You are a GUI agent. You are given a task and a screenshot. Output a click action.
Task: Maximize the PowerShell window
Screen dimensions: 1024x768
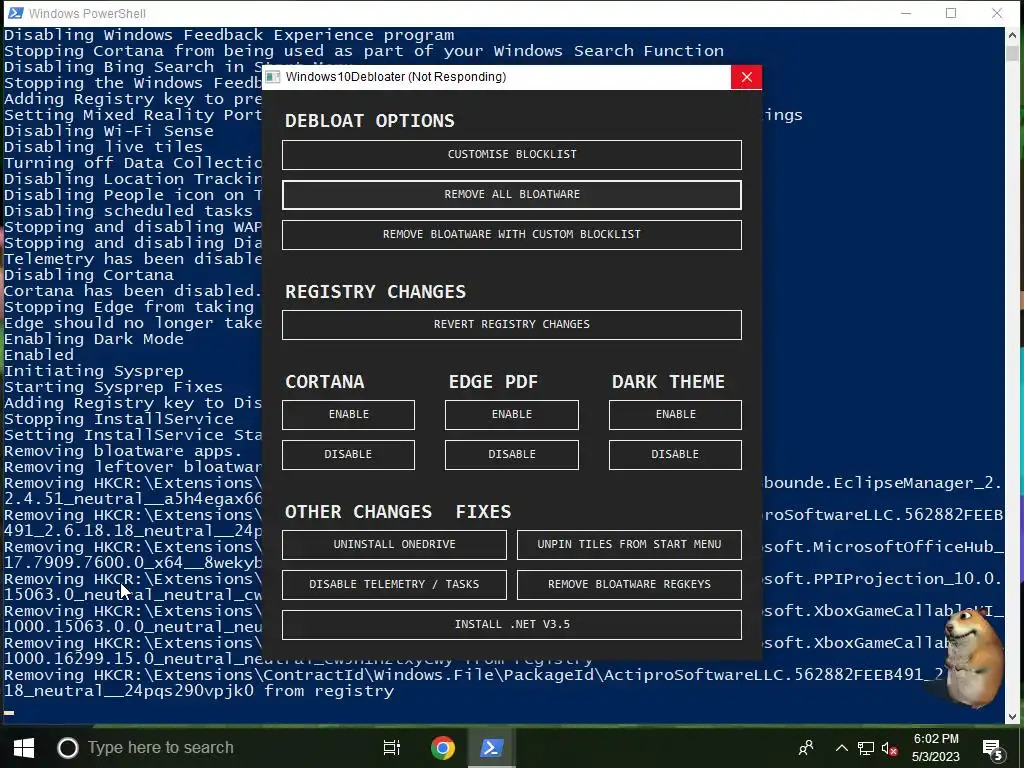click(951, 13)
